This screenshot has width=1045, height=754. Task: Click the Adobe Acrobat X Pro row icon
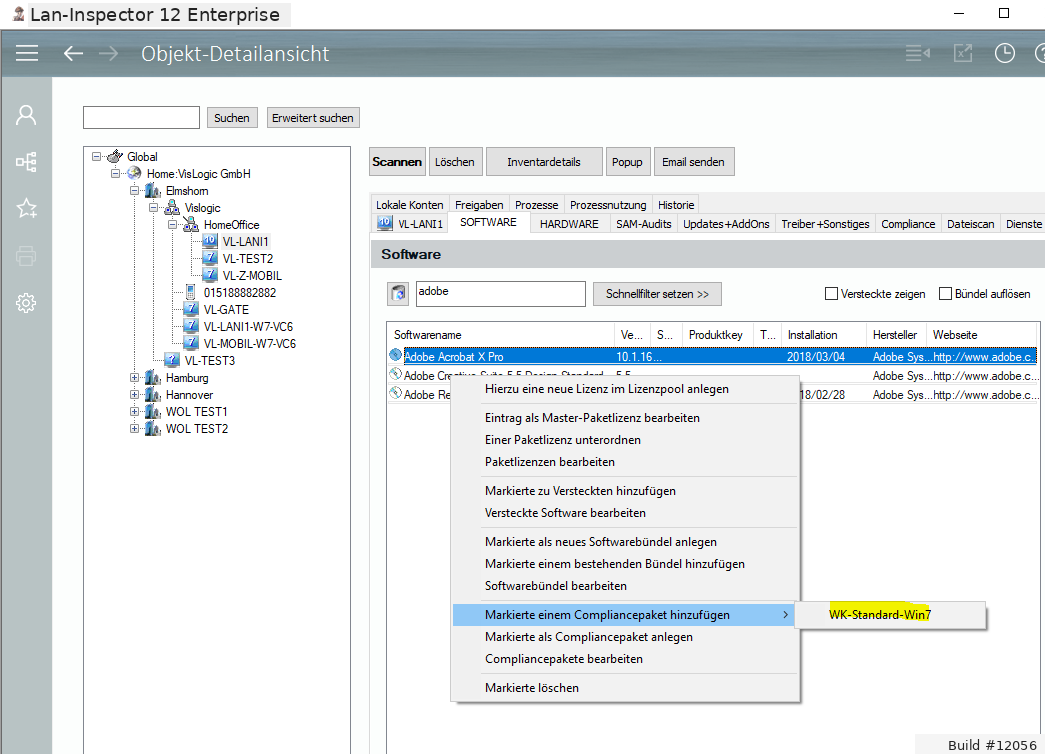pos(395,355)
